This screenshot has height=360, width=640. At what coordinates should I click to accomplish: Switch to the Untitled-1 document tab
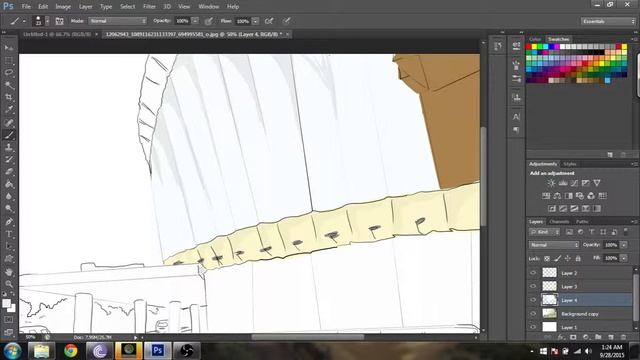click(57, 34)
